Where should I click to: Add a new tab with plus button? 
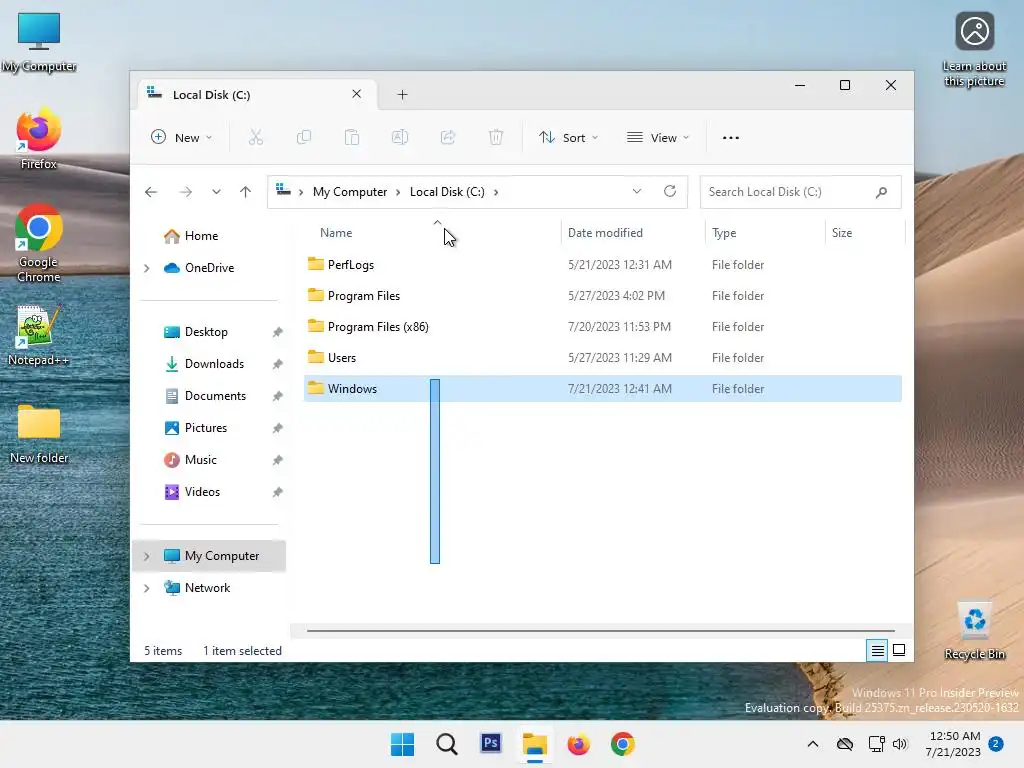click(402, 95)
